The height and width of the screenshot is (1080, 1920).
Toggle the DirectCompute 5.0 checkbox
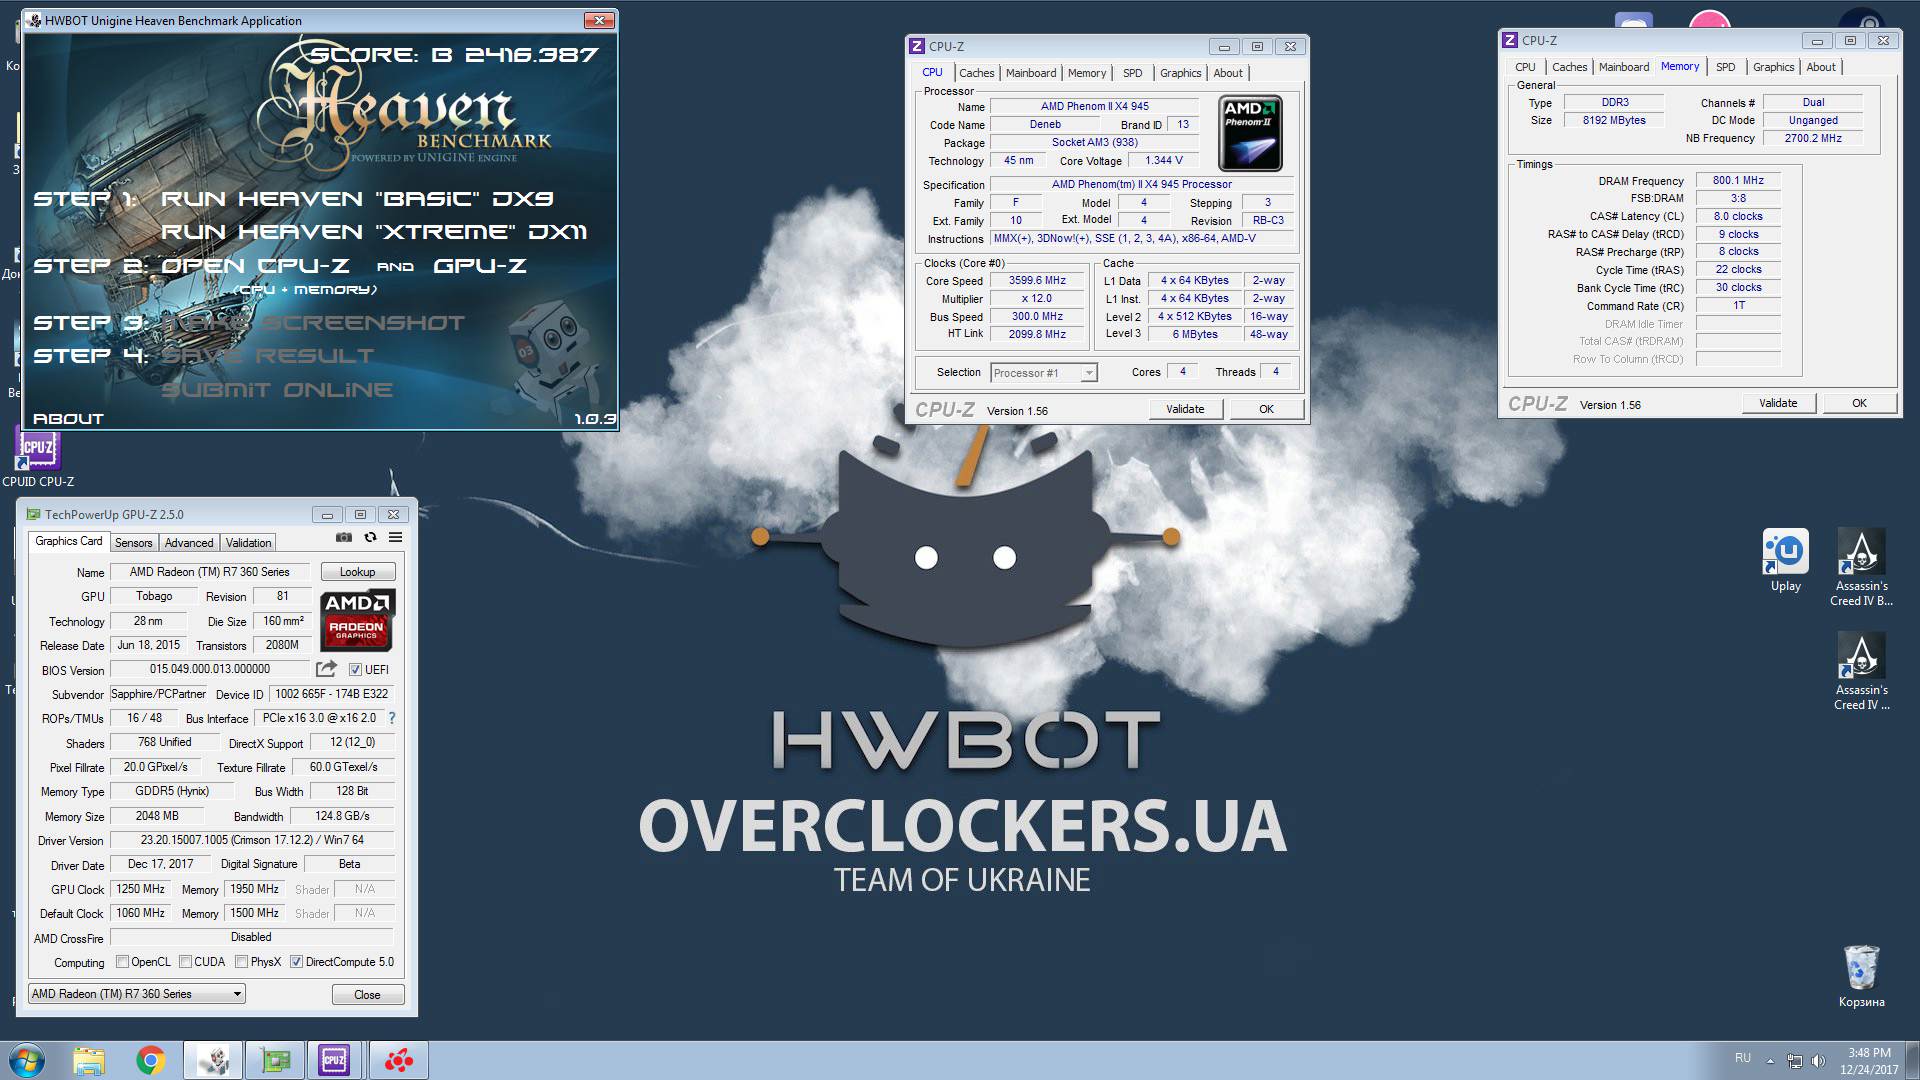click(296, 962)
